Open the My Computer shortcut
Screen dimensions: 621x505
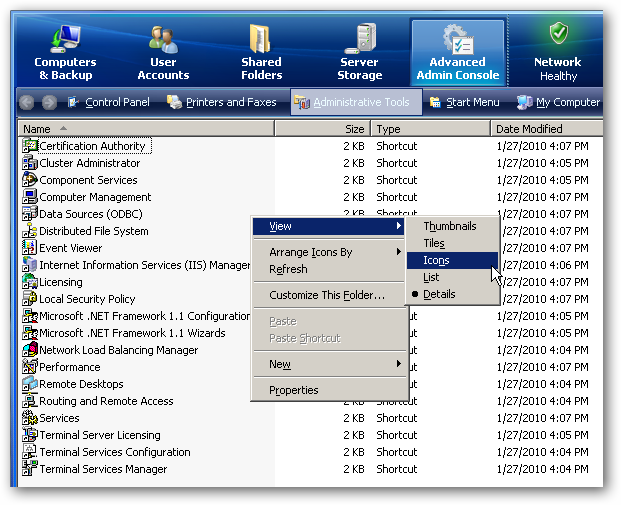tap(559, 102)
